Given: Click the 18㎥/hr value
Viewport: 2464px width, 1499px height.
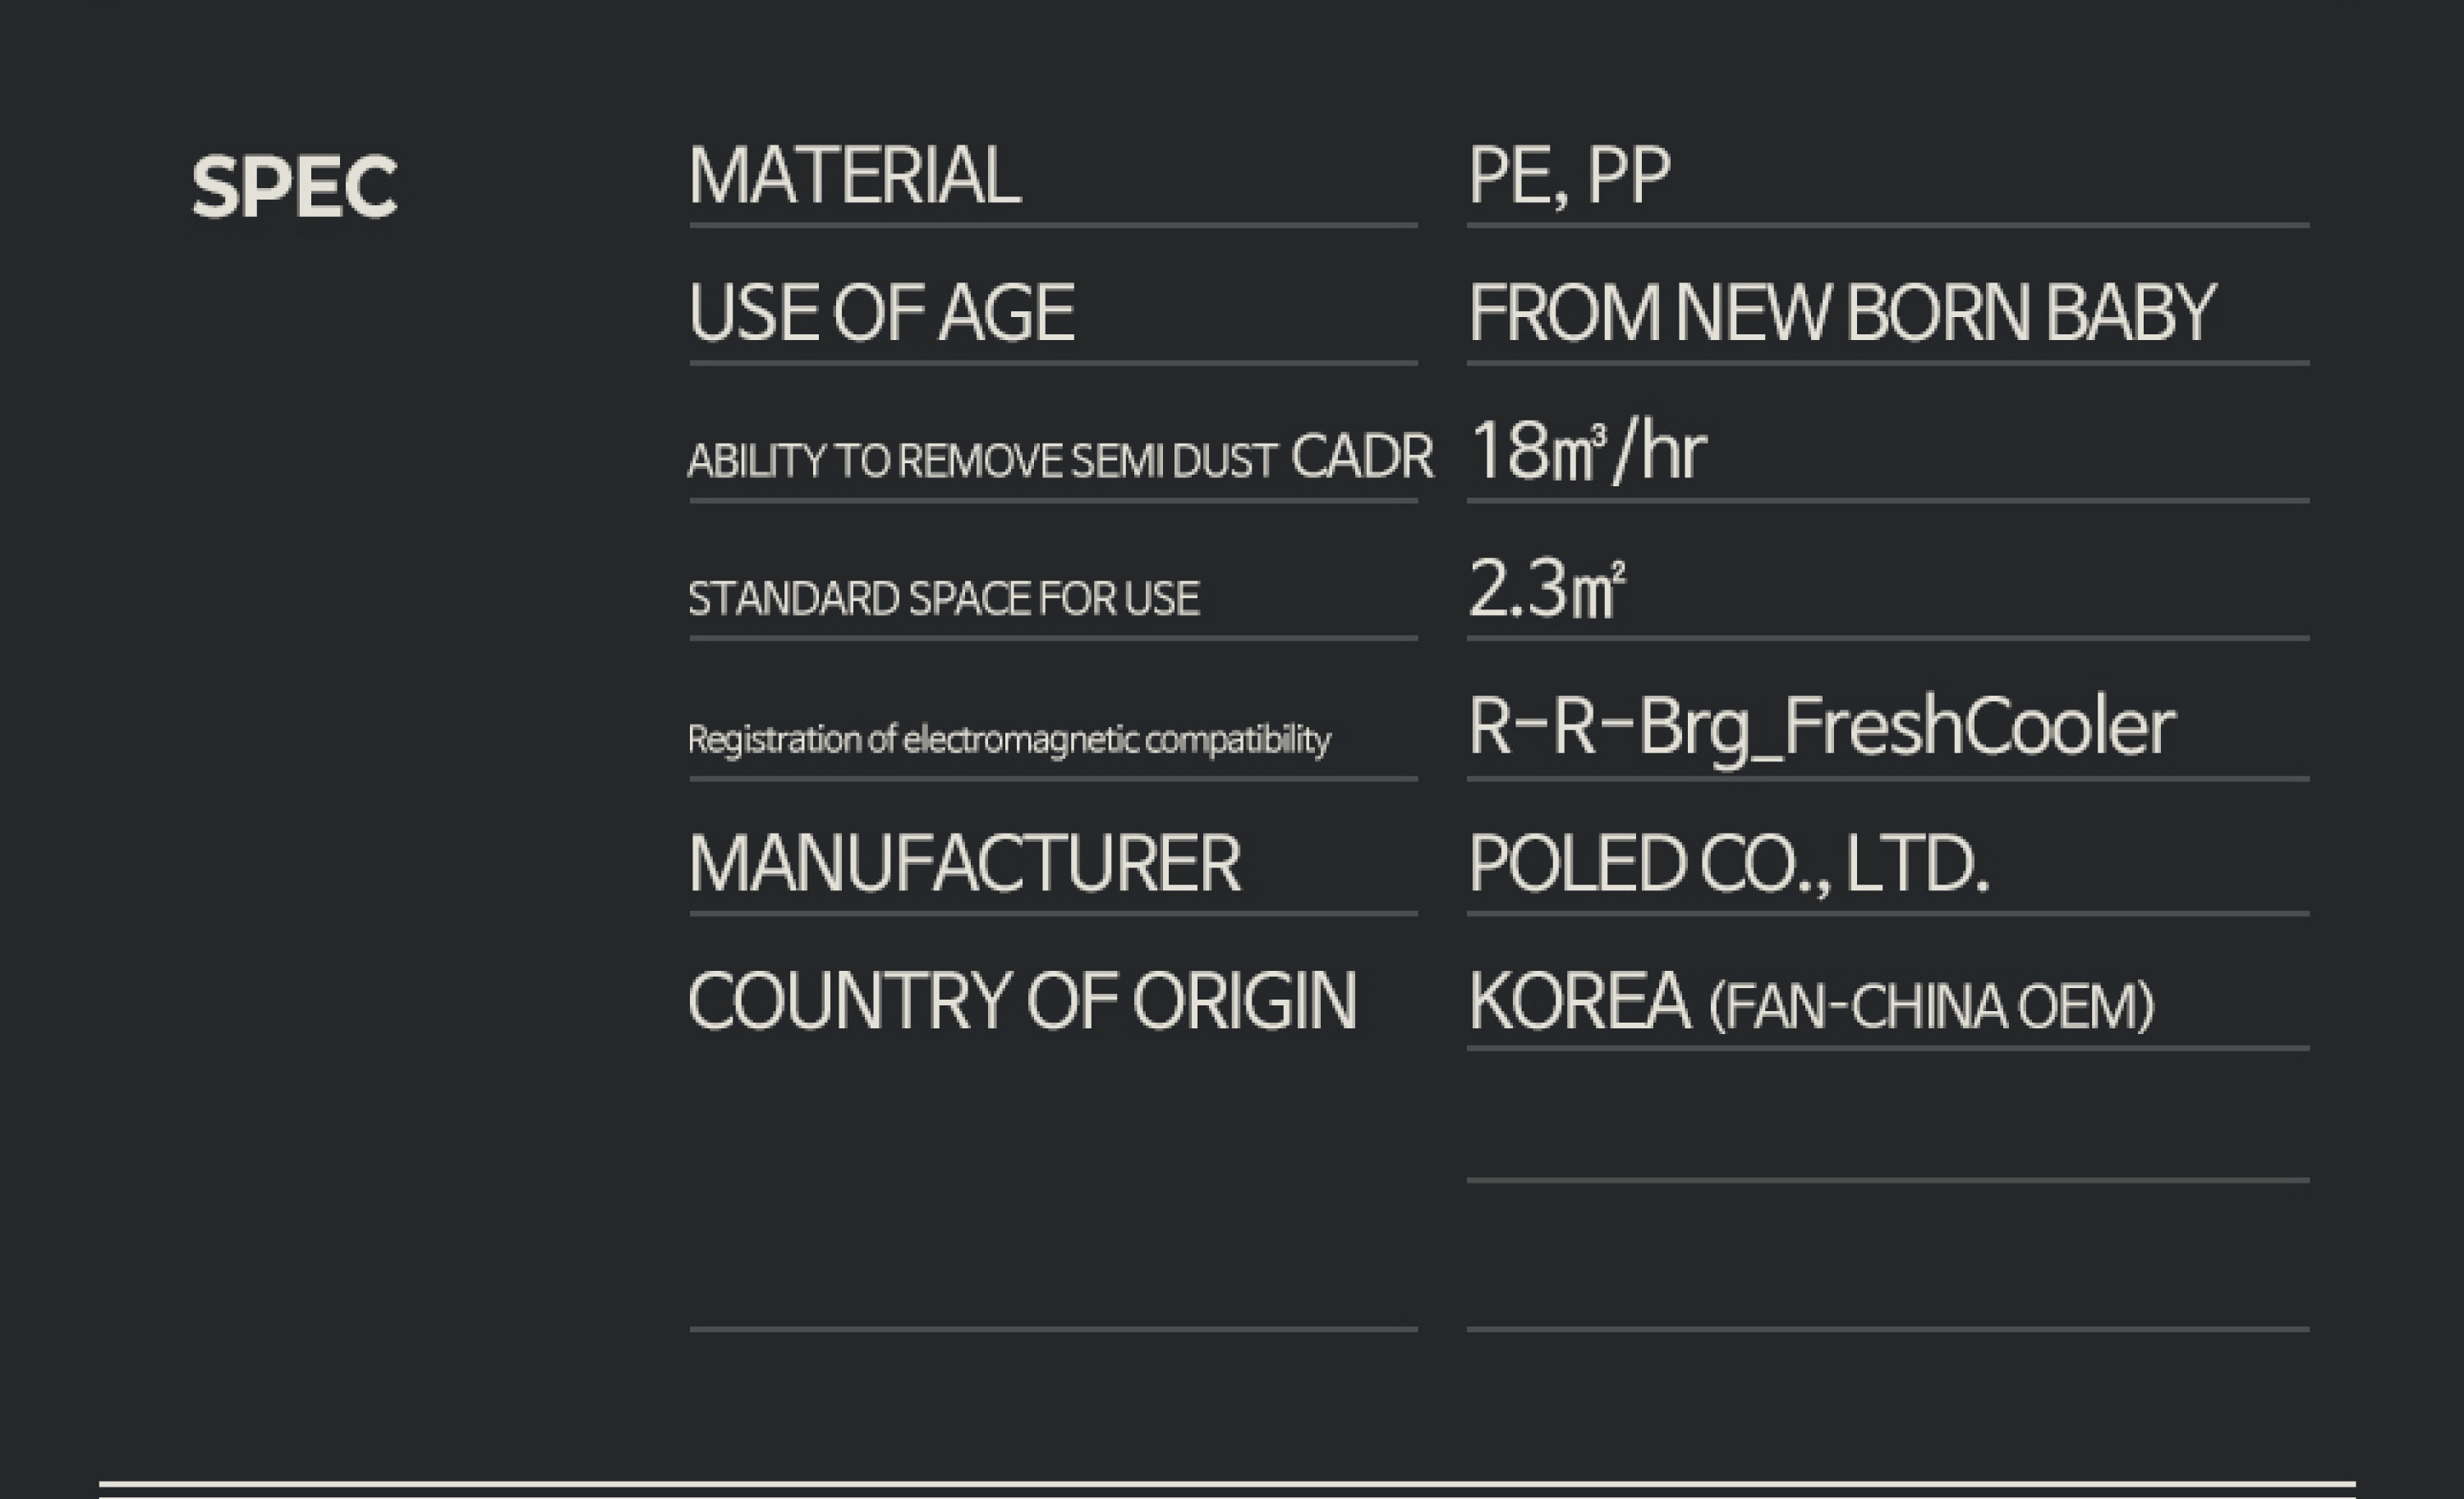Looking at the screenshot, I should (x=1588, y=452).
